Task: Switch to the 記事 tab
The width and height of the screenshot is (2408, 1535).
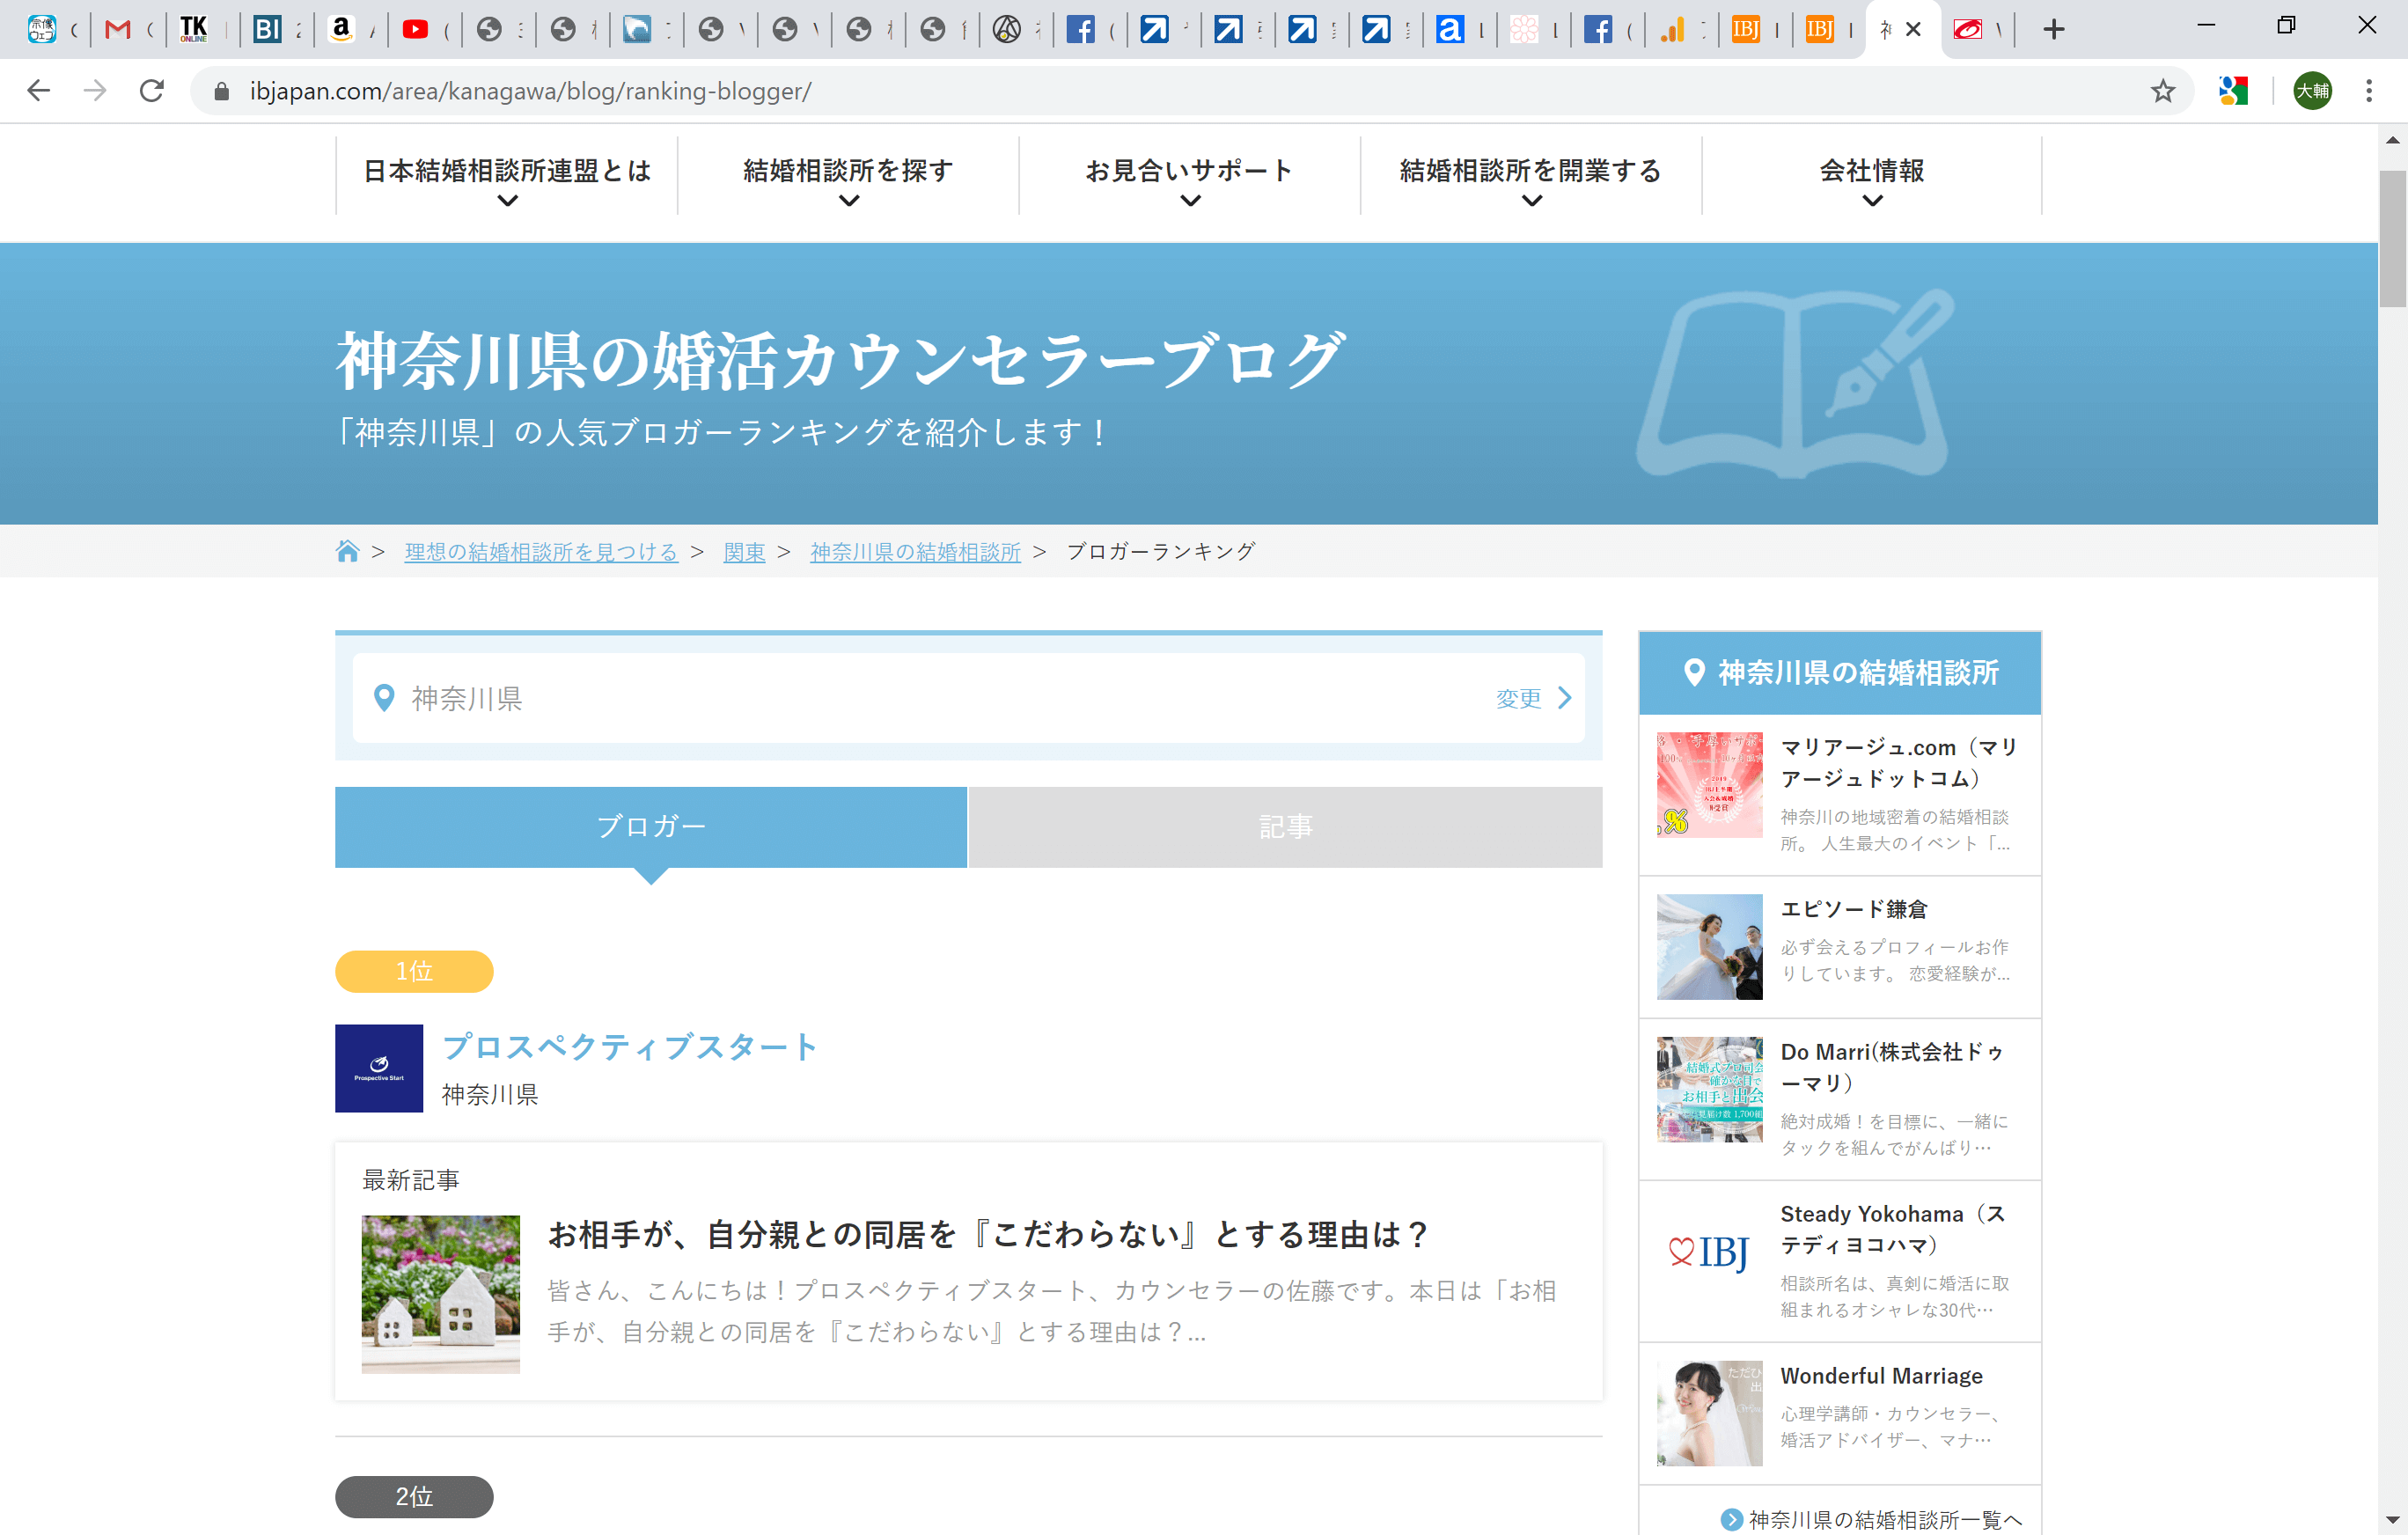Action: coord(1285,827)
